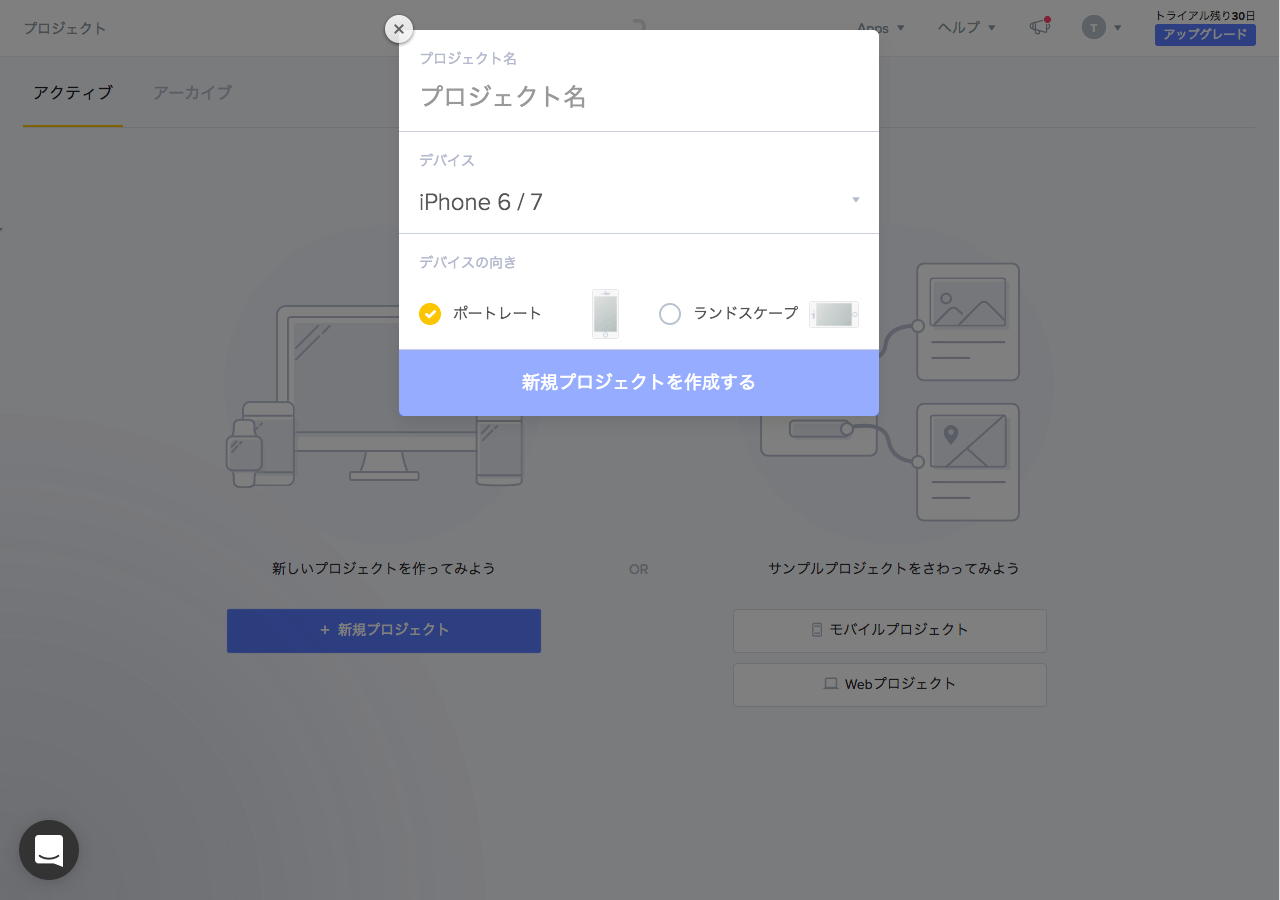
Task: Click the プロジェクト logo link
Action: coord(64,28)
